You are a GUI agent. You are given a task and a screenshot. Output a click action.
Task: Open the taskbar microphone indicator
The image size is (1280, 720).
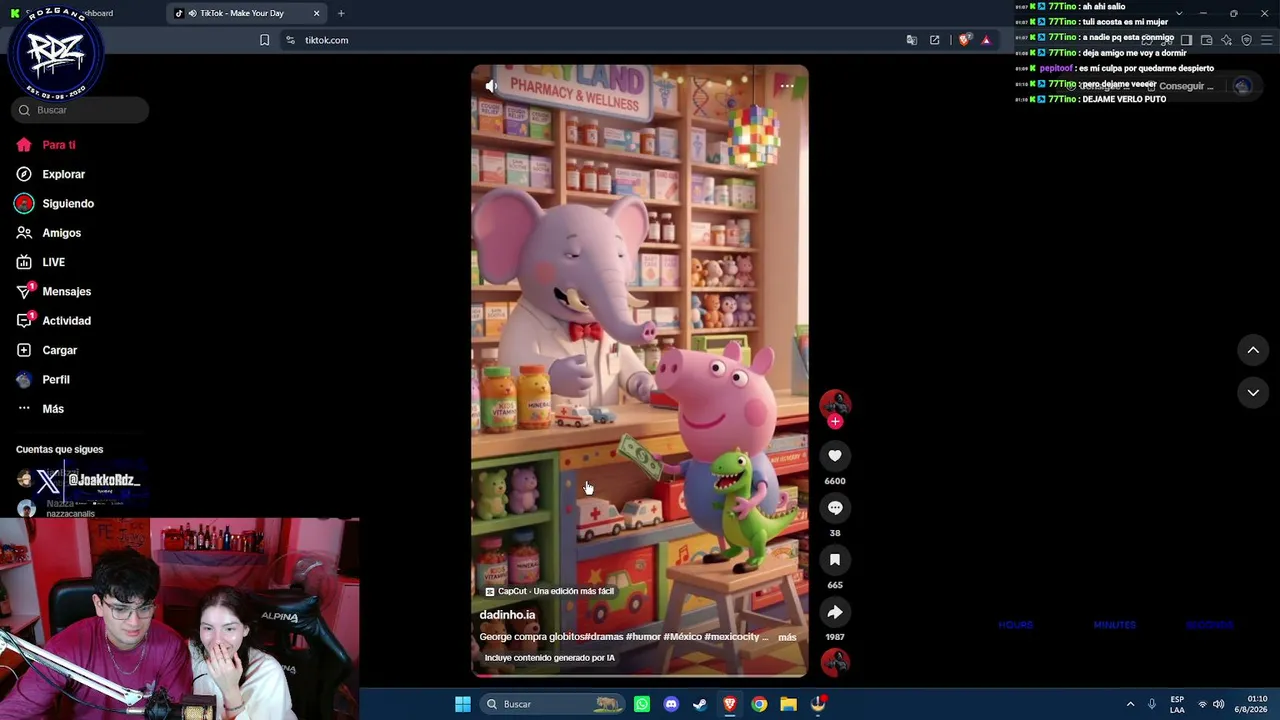pyautogui.click(x=1152, y=704)
